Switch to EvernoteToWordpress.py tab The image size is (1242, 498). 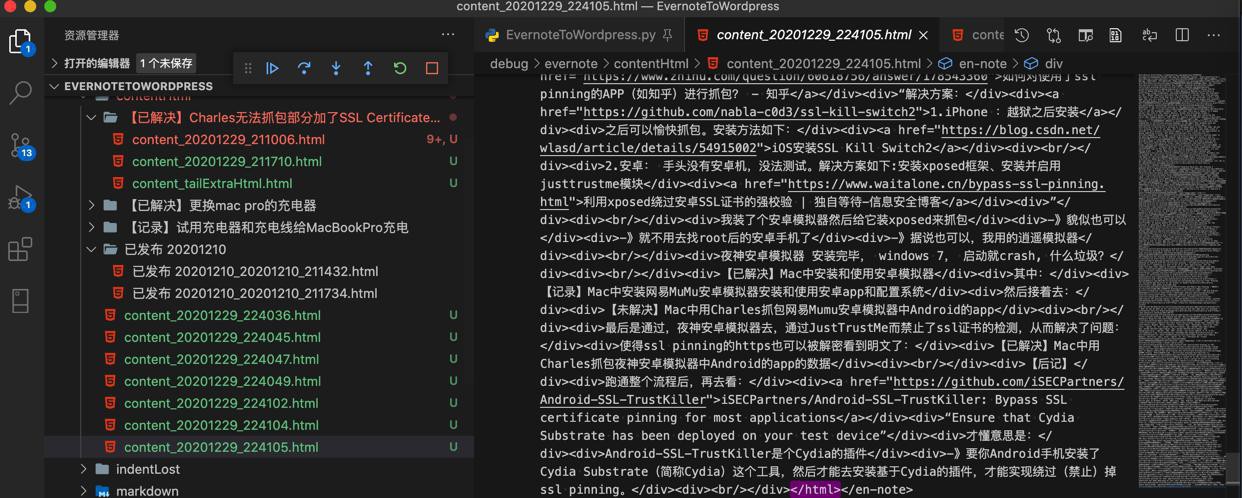point(580,35)
